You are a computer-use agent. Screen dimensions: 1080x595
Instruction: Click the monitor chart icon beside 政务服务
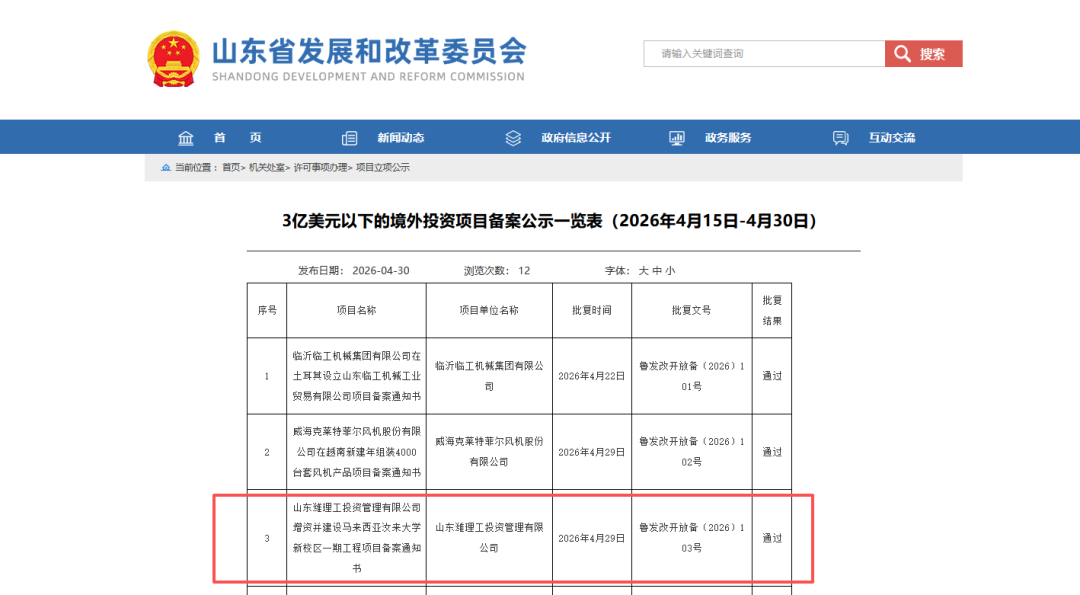click(677, 138)
